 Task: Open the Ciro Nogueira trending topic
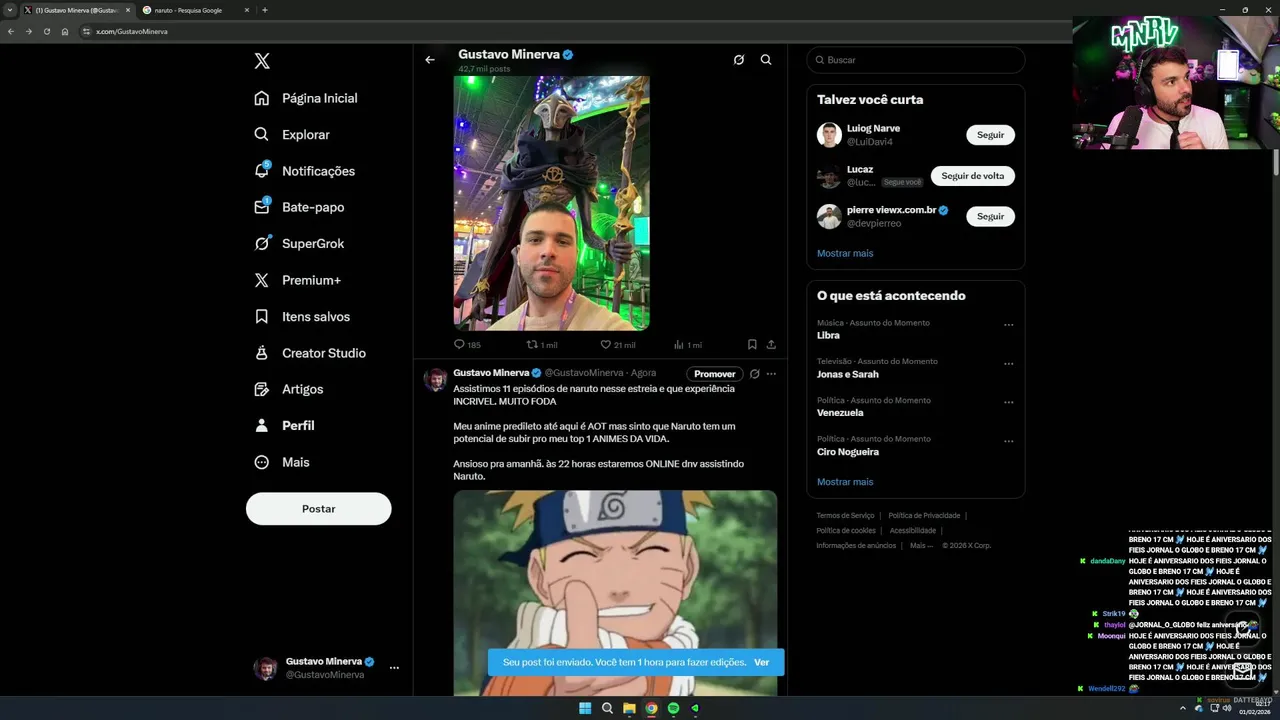pyautogui.click(x=848, y=452)
